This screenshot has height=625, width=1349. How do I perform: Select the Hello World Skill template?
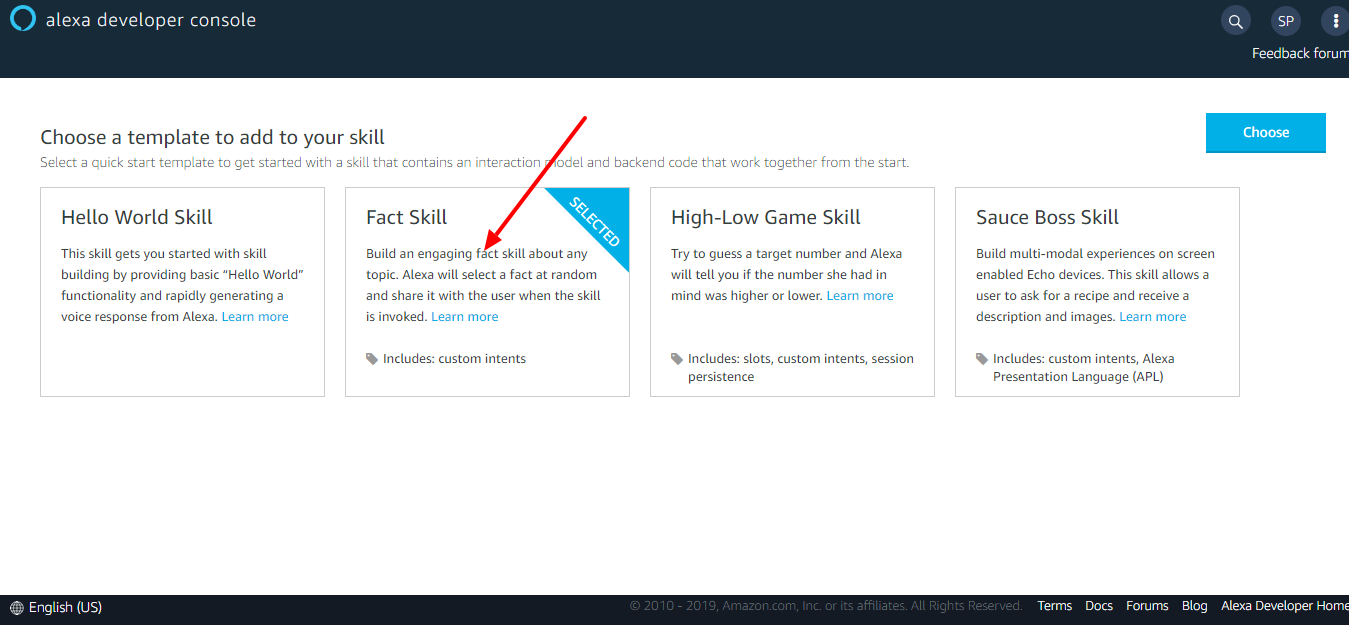[182, 292]
